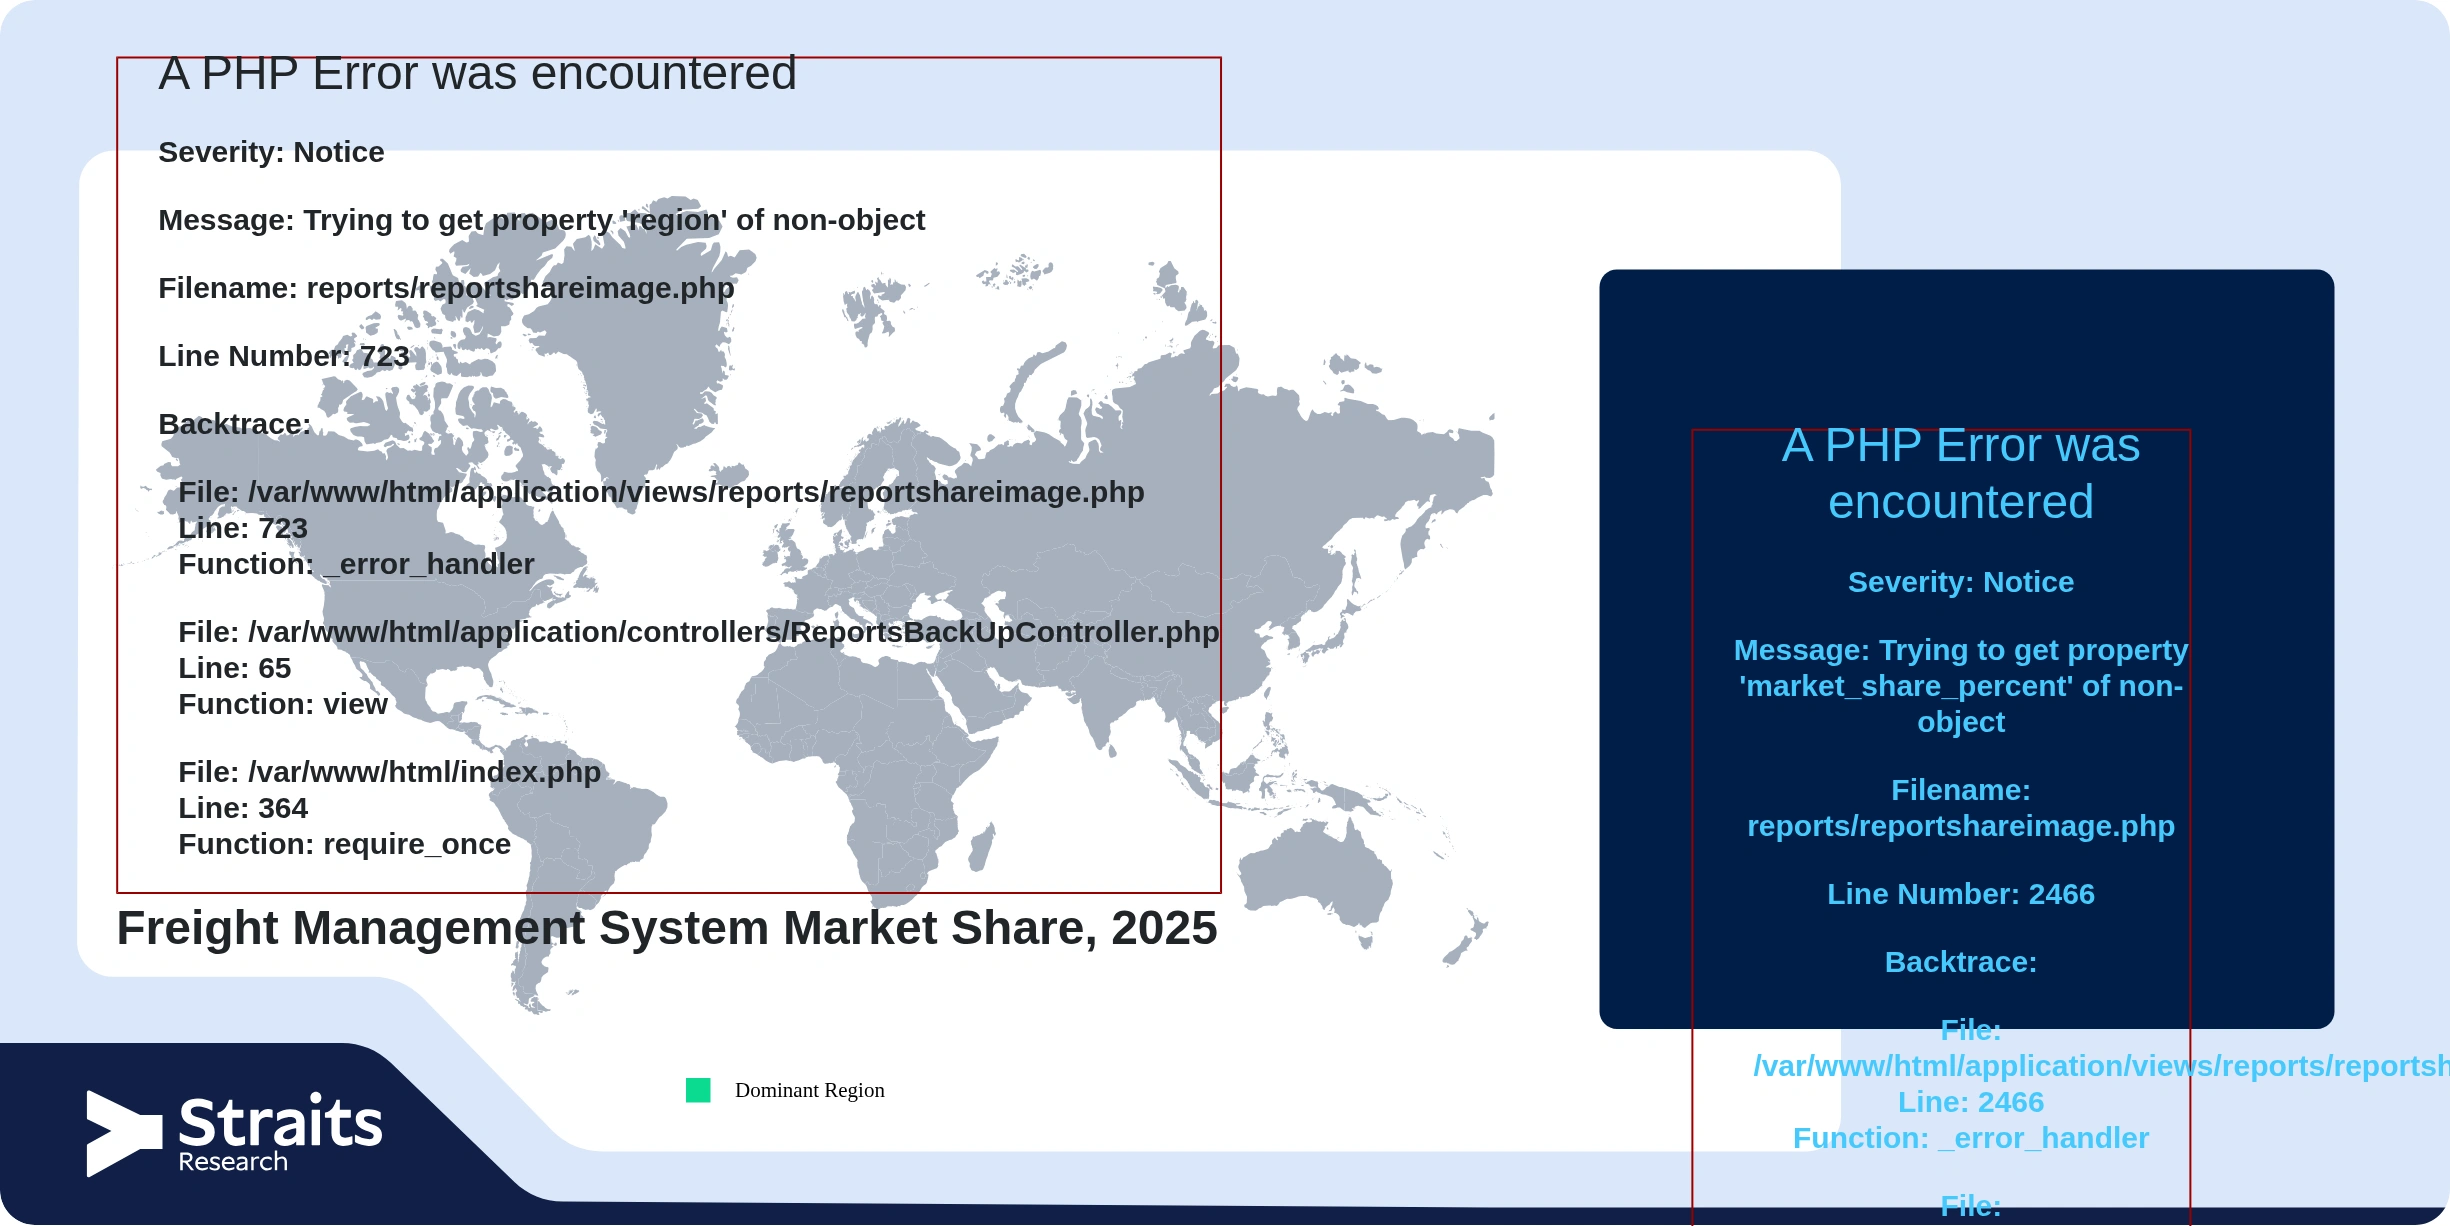Select the blue 'Line: 2466' entry
Viewport: 2450px width, 1226px height.
[x=1971, y=1102]
